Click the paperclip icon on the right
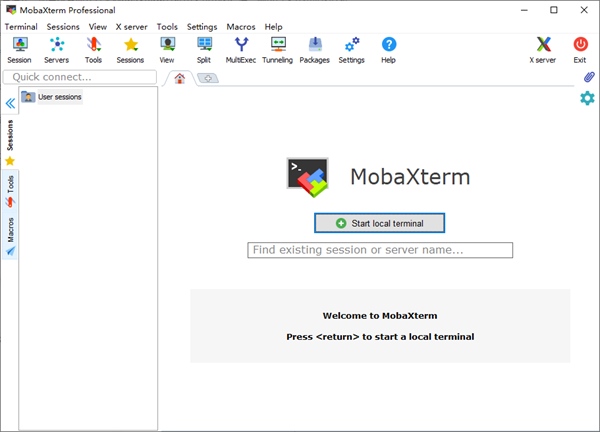Image resolution: width=600 pixels, height=432 pixels. (x=589, y=77)
